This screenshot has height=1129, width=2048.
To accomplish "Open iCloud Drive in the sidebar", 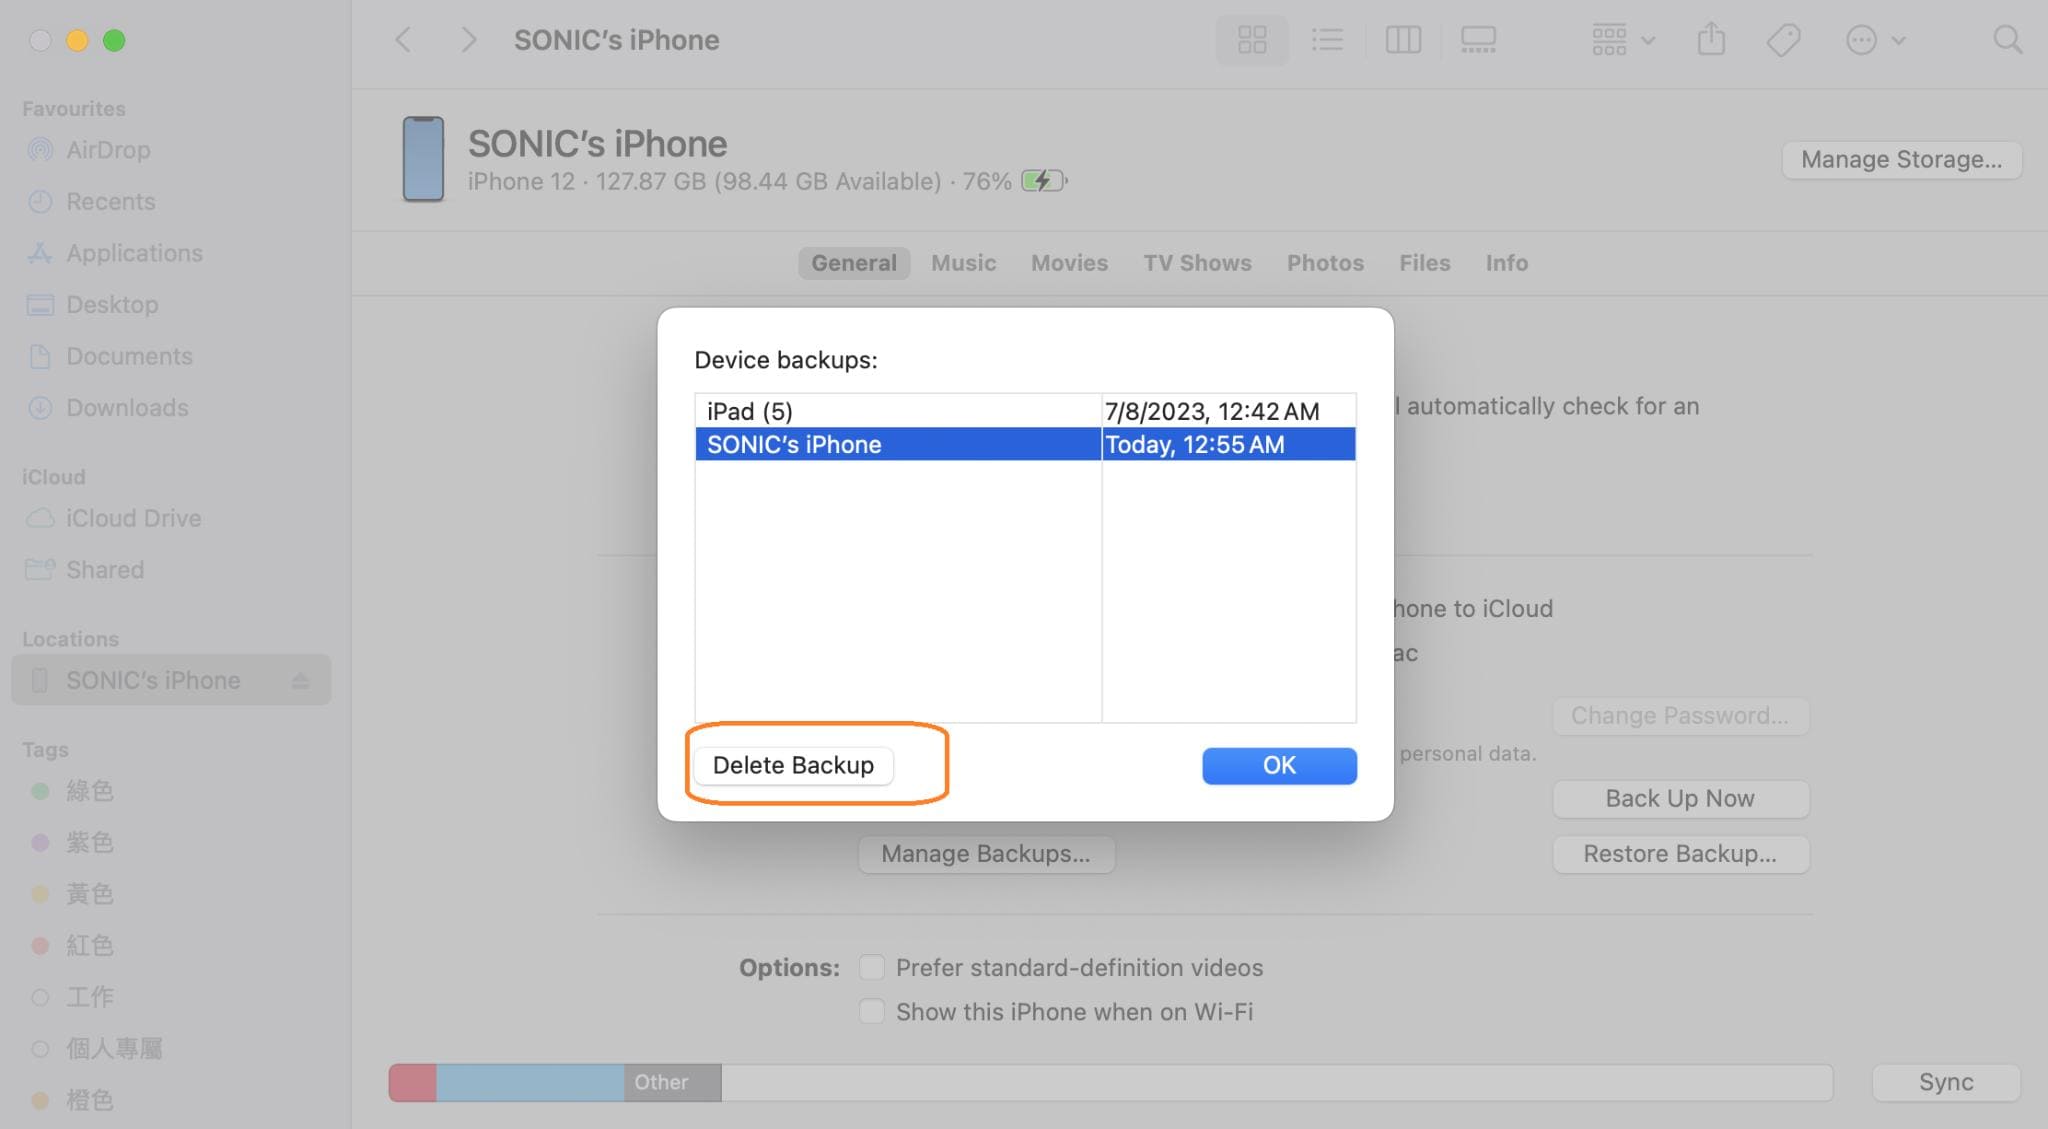I will 133,518.
